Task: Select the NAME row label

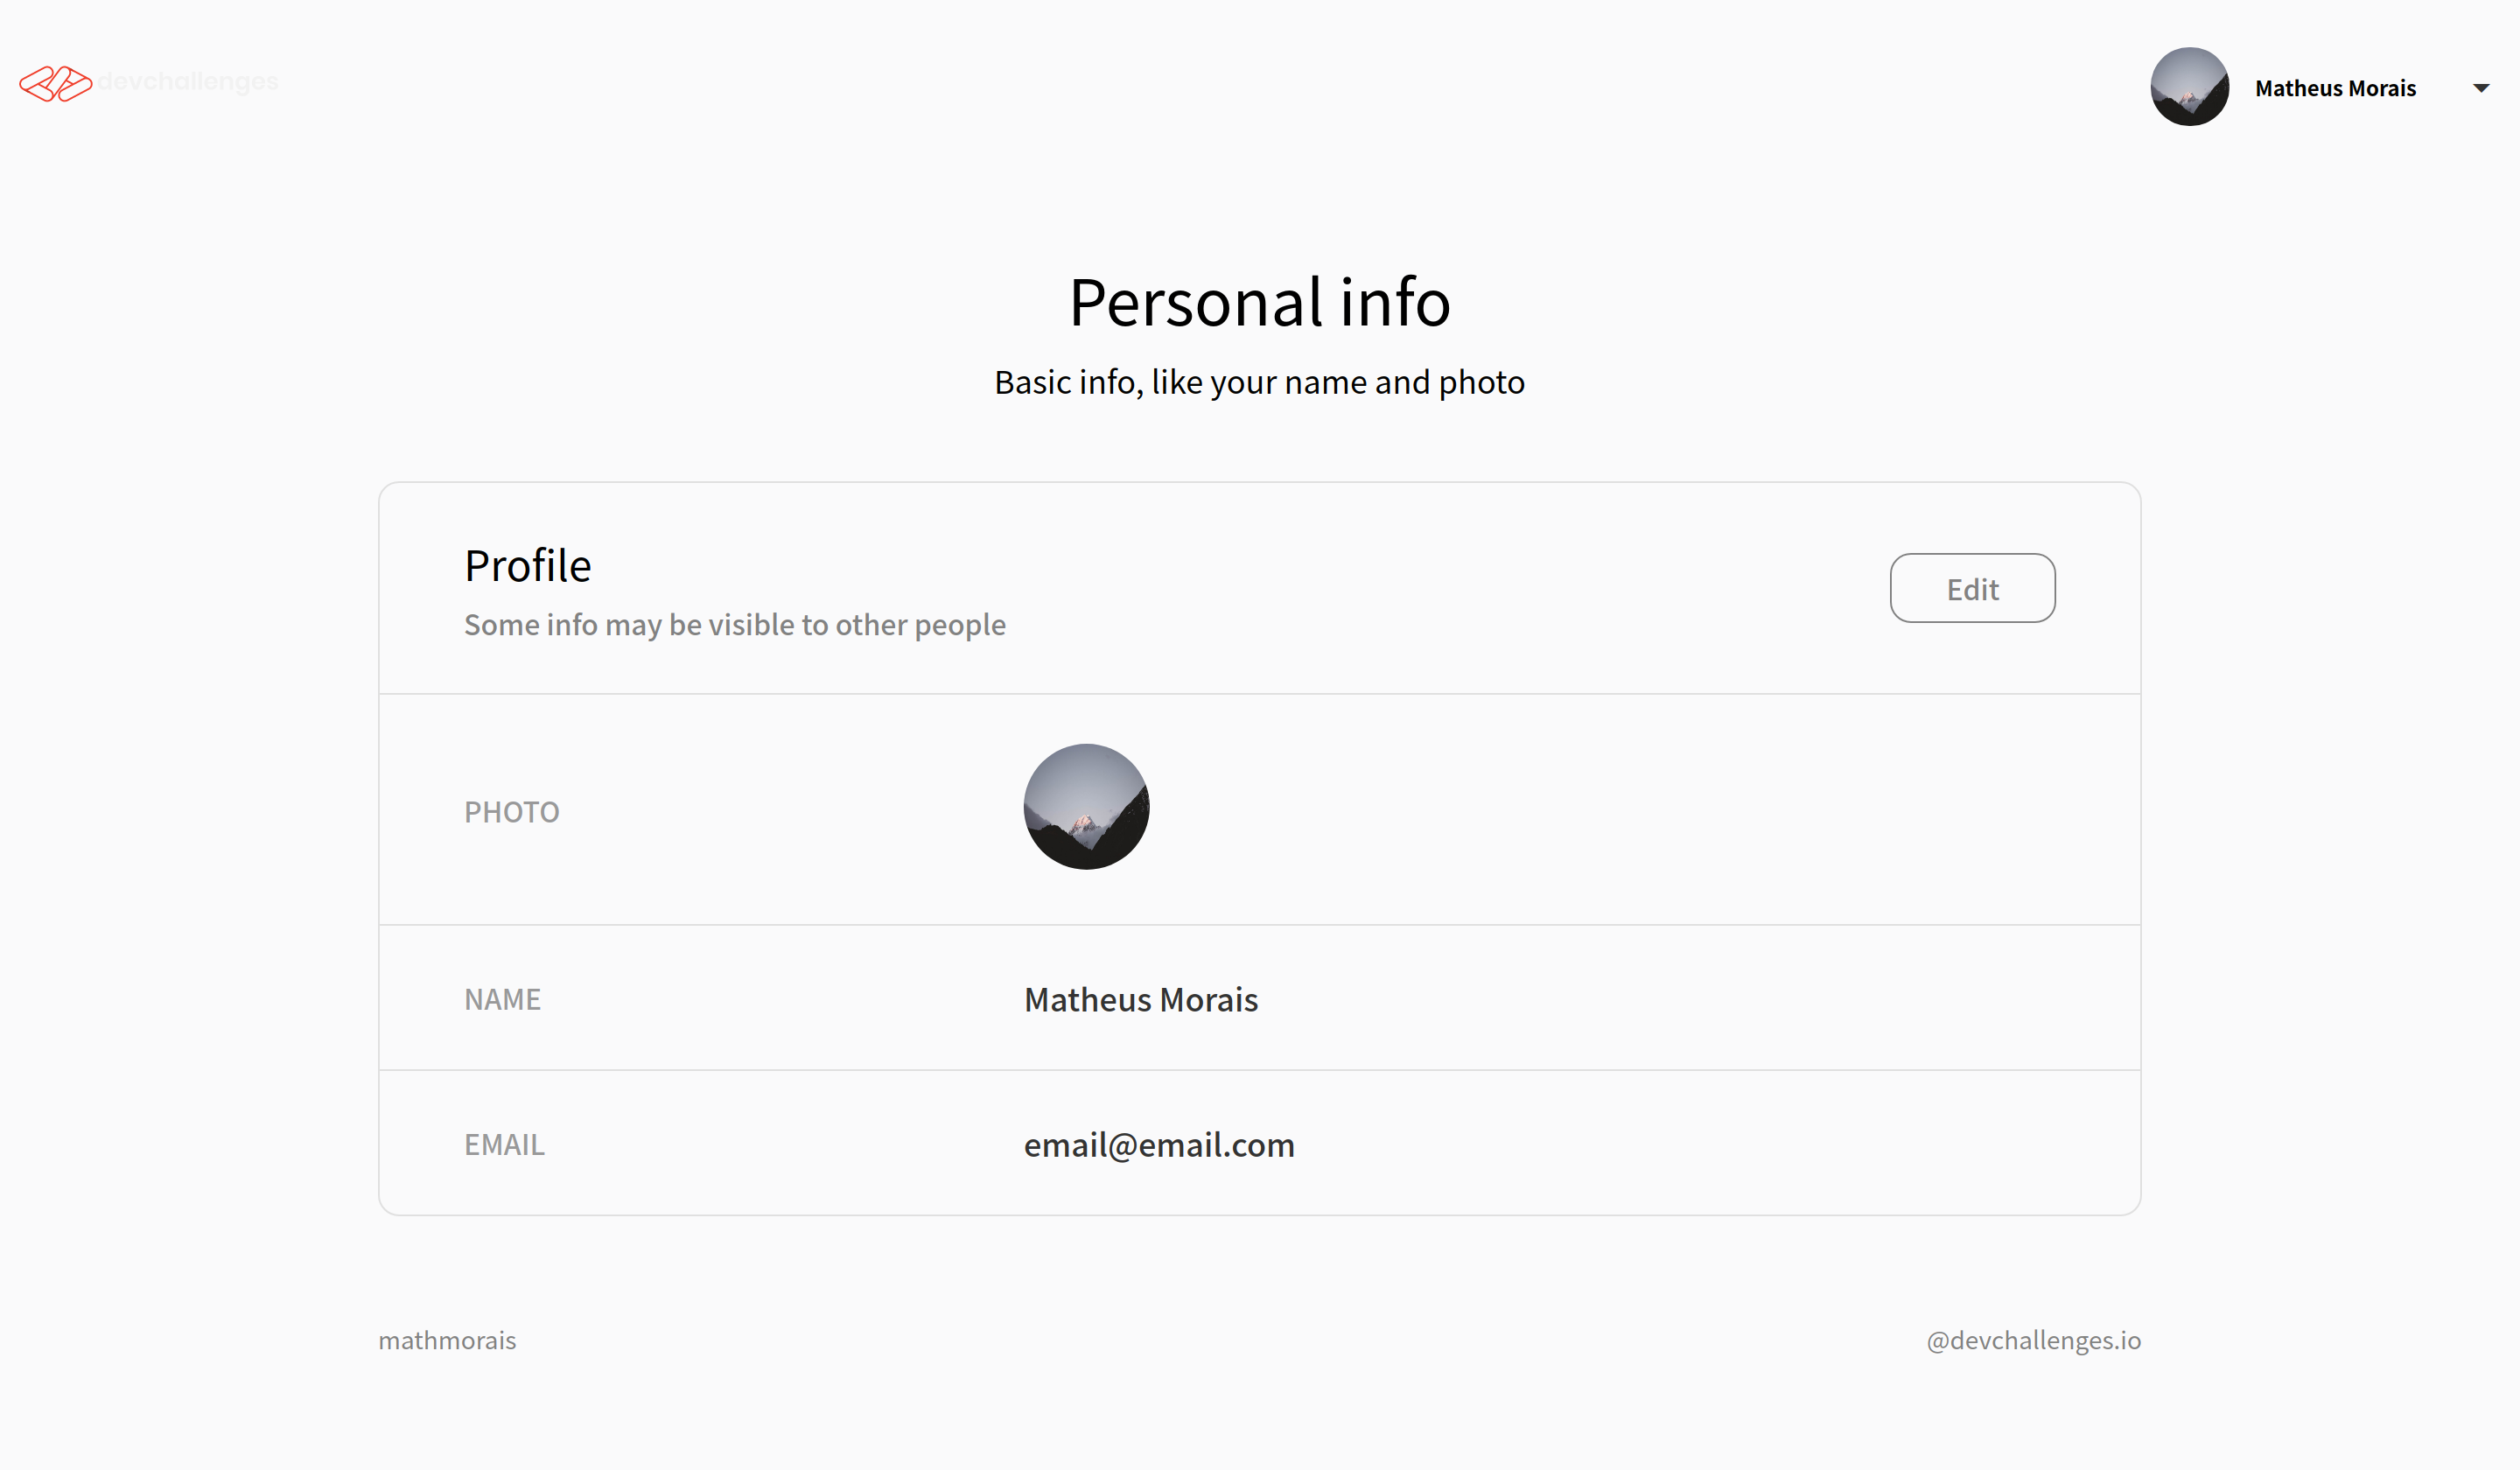Action: [502, 999]
